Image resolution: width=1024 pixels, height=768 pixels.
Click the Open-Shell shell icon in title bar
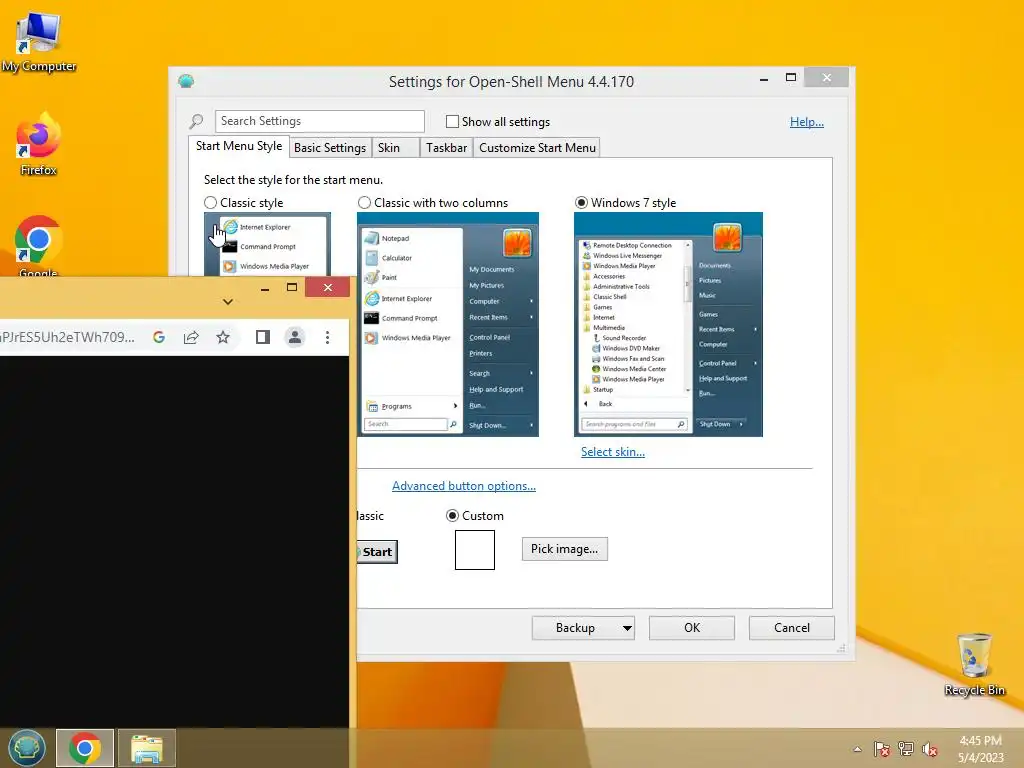click(186, 81)
